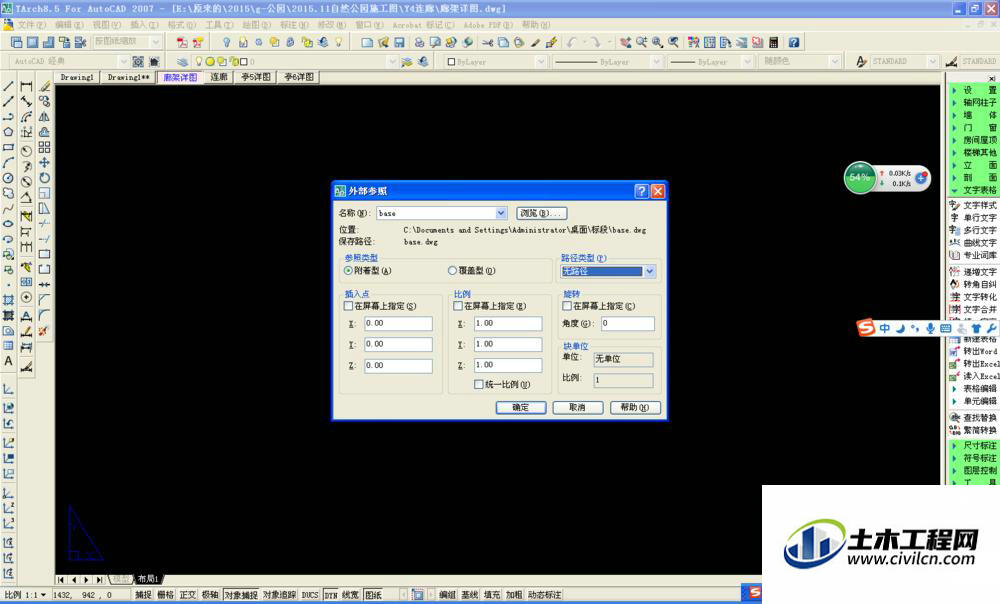The height and width of the screenshot is (604, 1000).
Task: Check rotation 在屏幕上指定(C) checkbox
Action: [x=567, y=306]
